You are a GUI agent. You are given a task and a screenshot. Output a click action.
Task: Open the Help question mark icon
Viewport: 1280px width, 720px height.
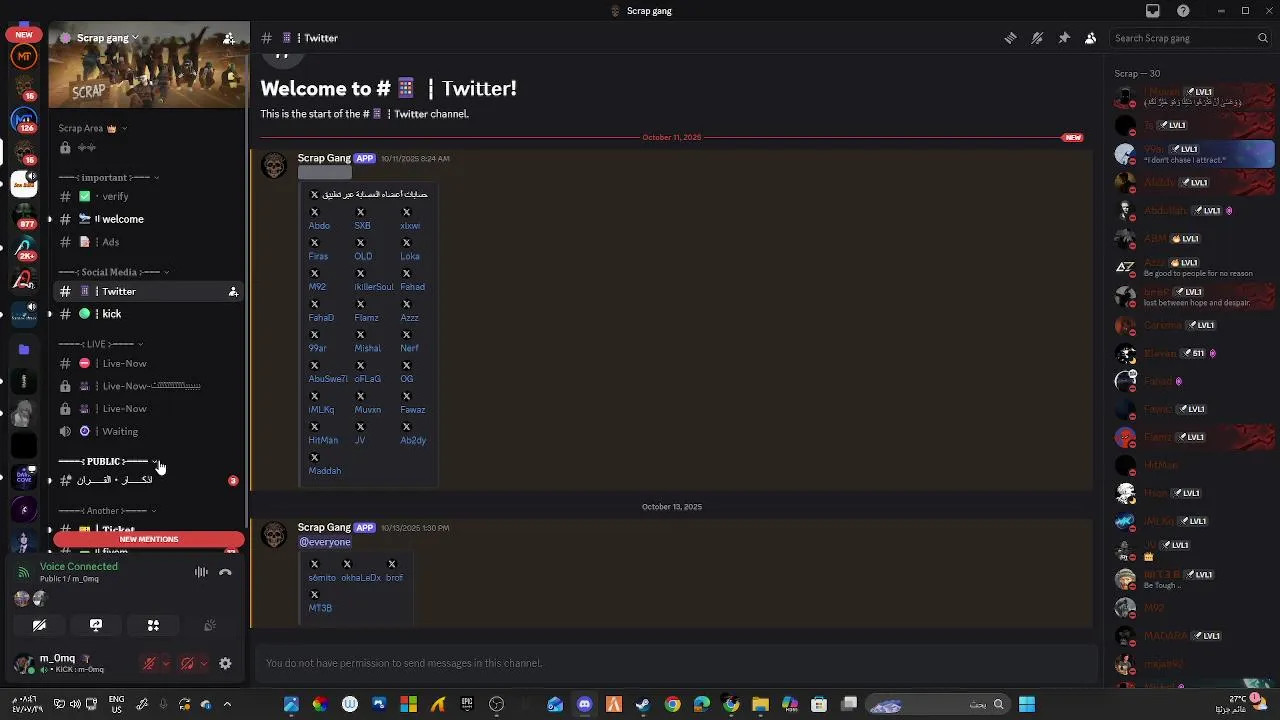[x=1183, y=11]
